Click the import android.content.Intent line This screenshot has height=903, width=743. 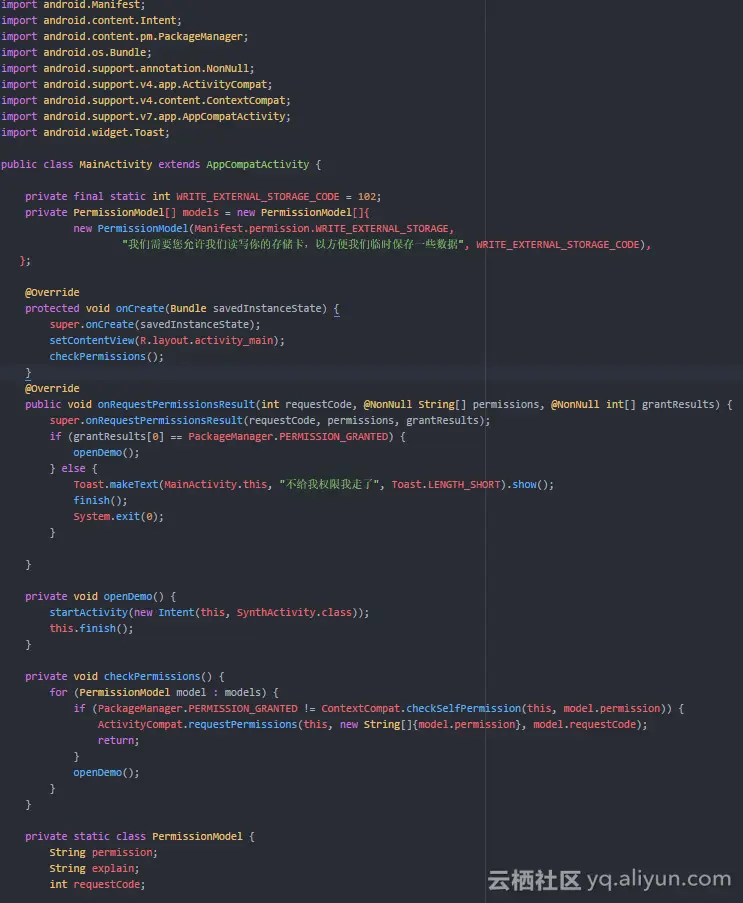91,20
